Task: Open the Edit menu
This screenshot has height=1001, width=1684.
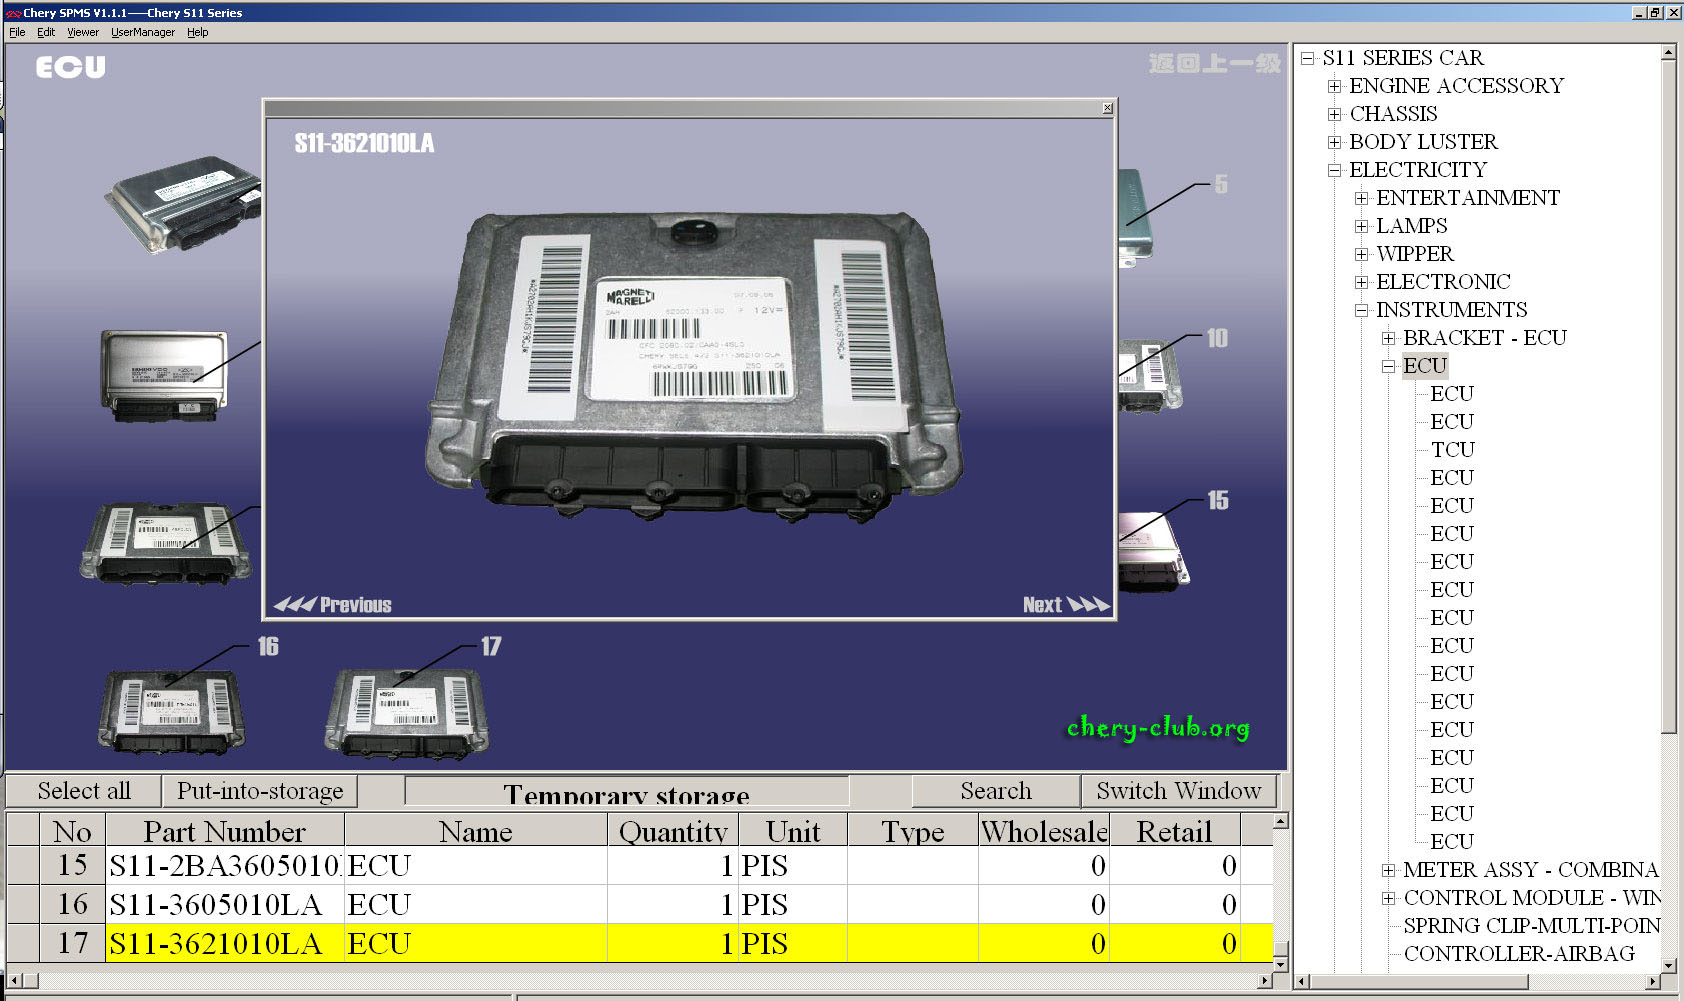Action: click(46, 32)
